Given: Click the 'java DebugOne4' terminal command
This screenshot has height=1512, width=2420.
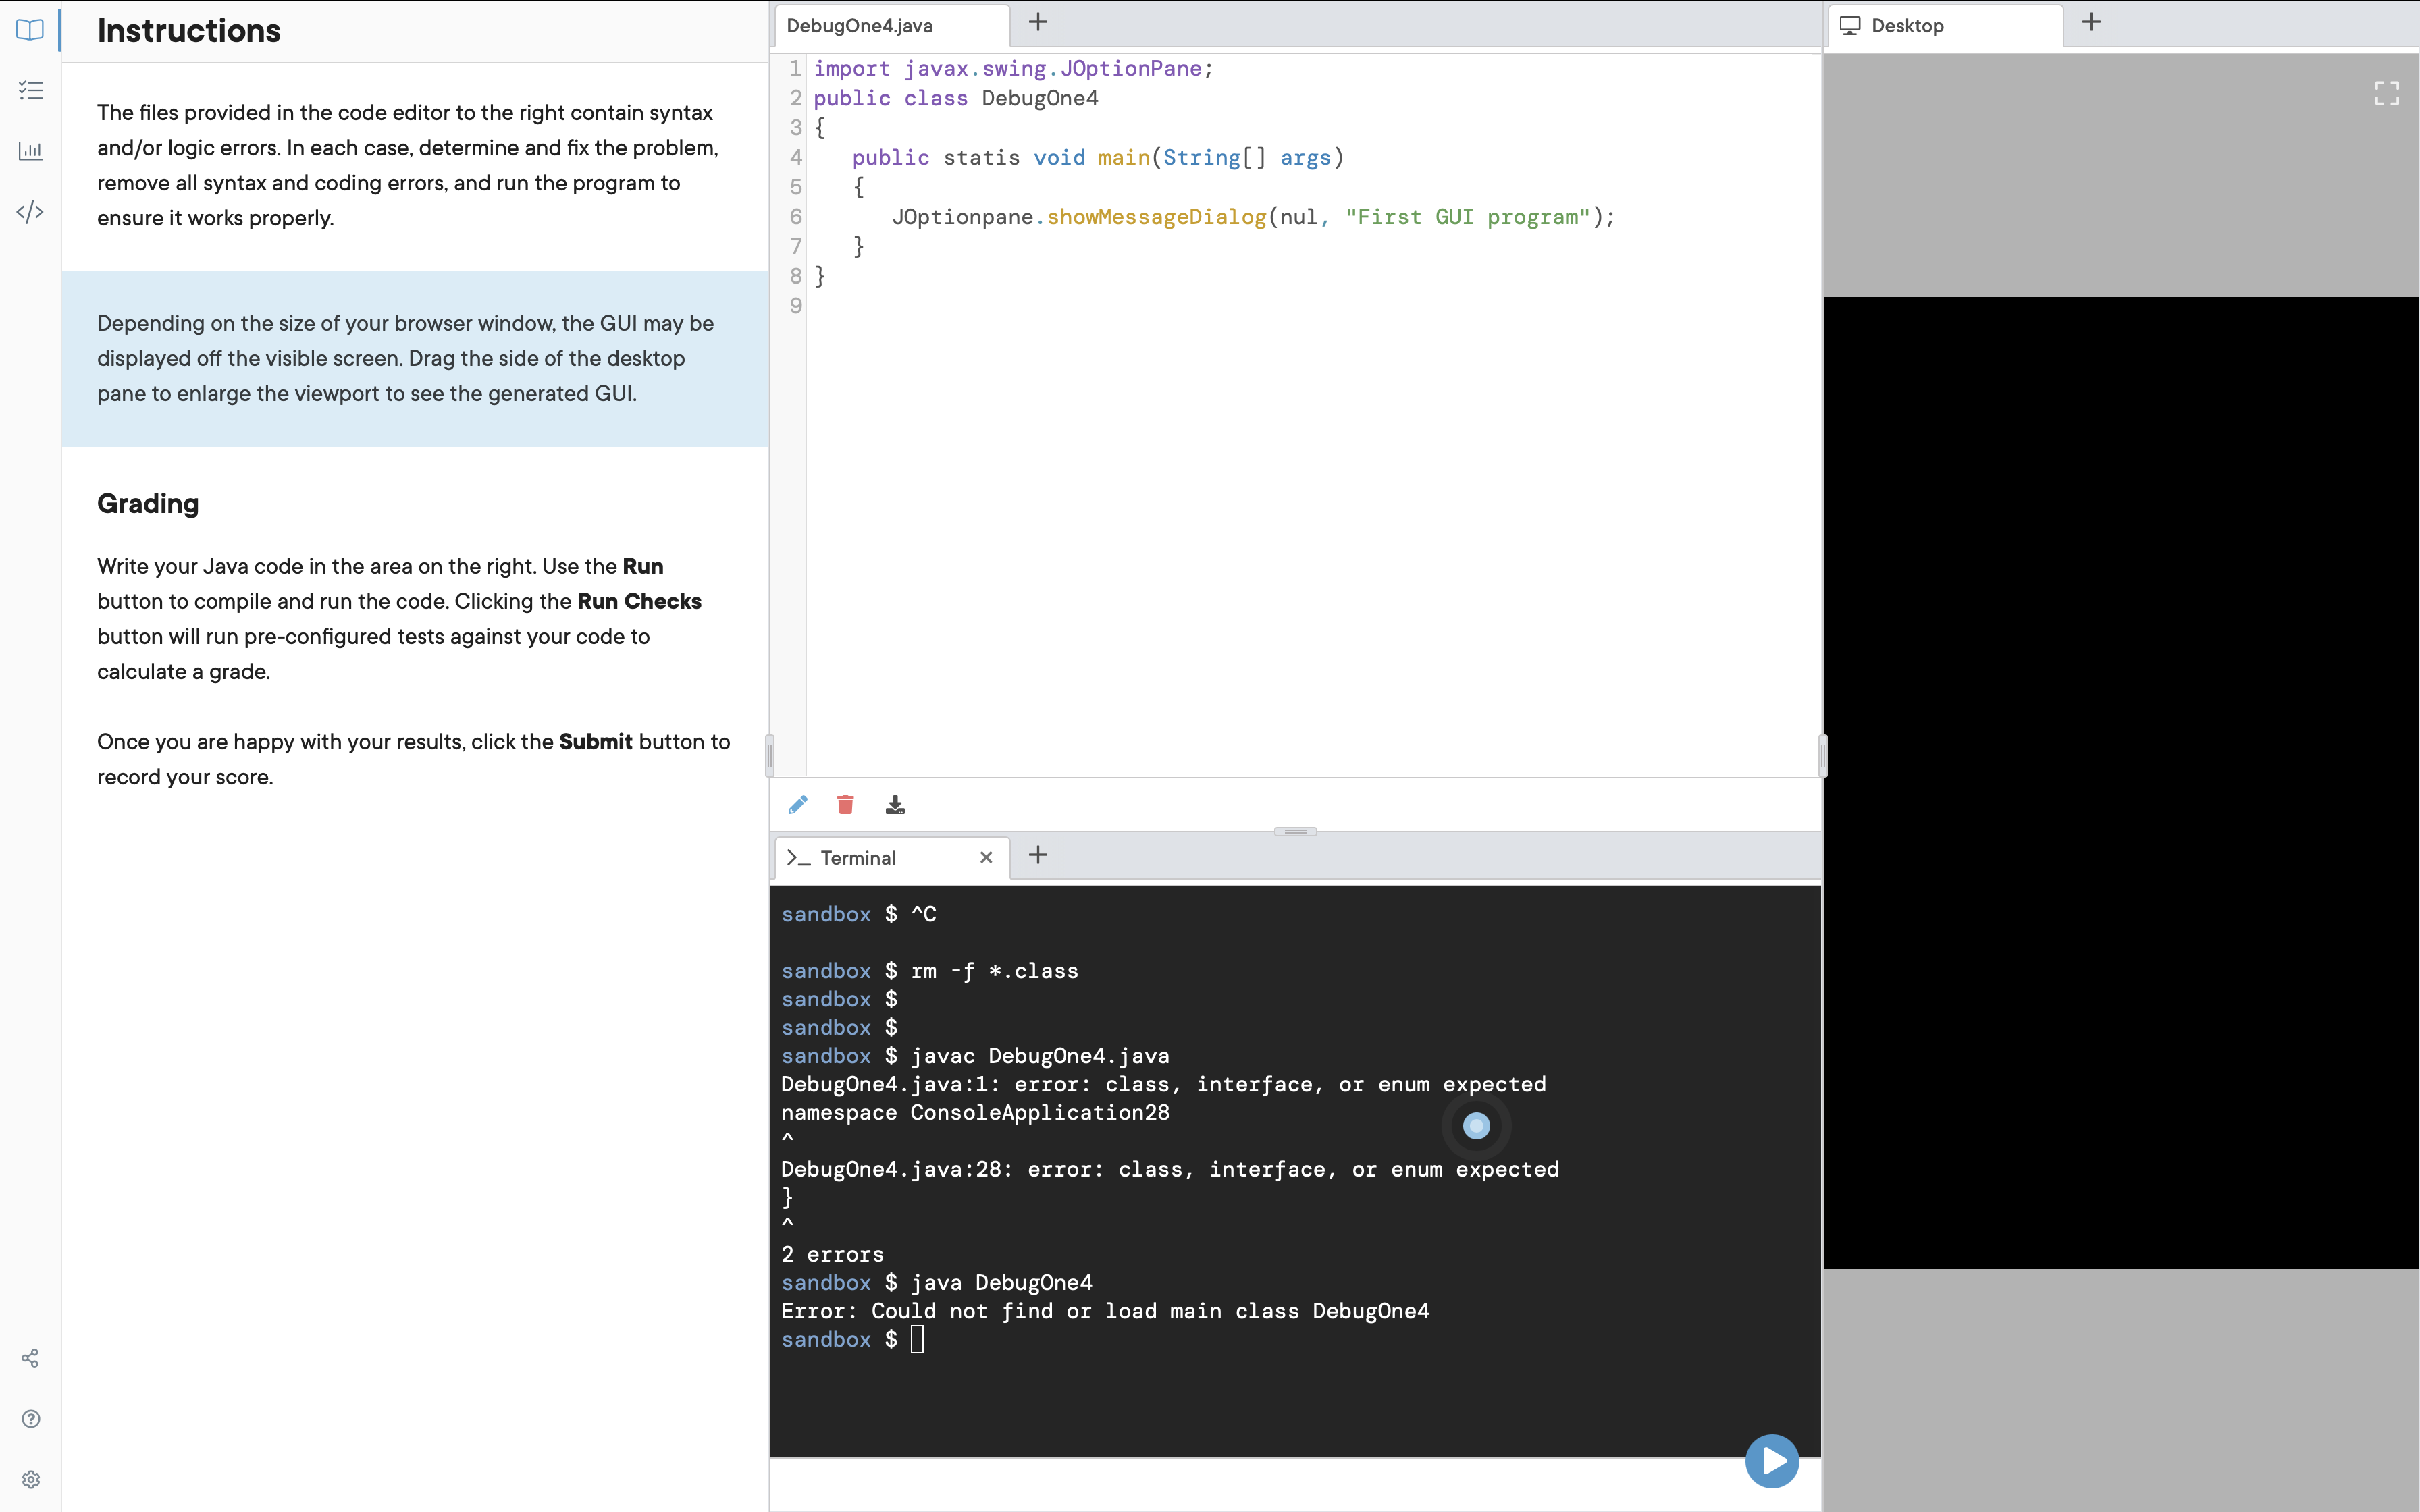Looking at the screenshot, I should (1001, 1283).
